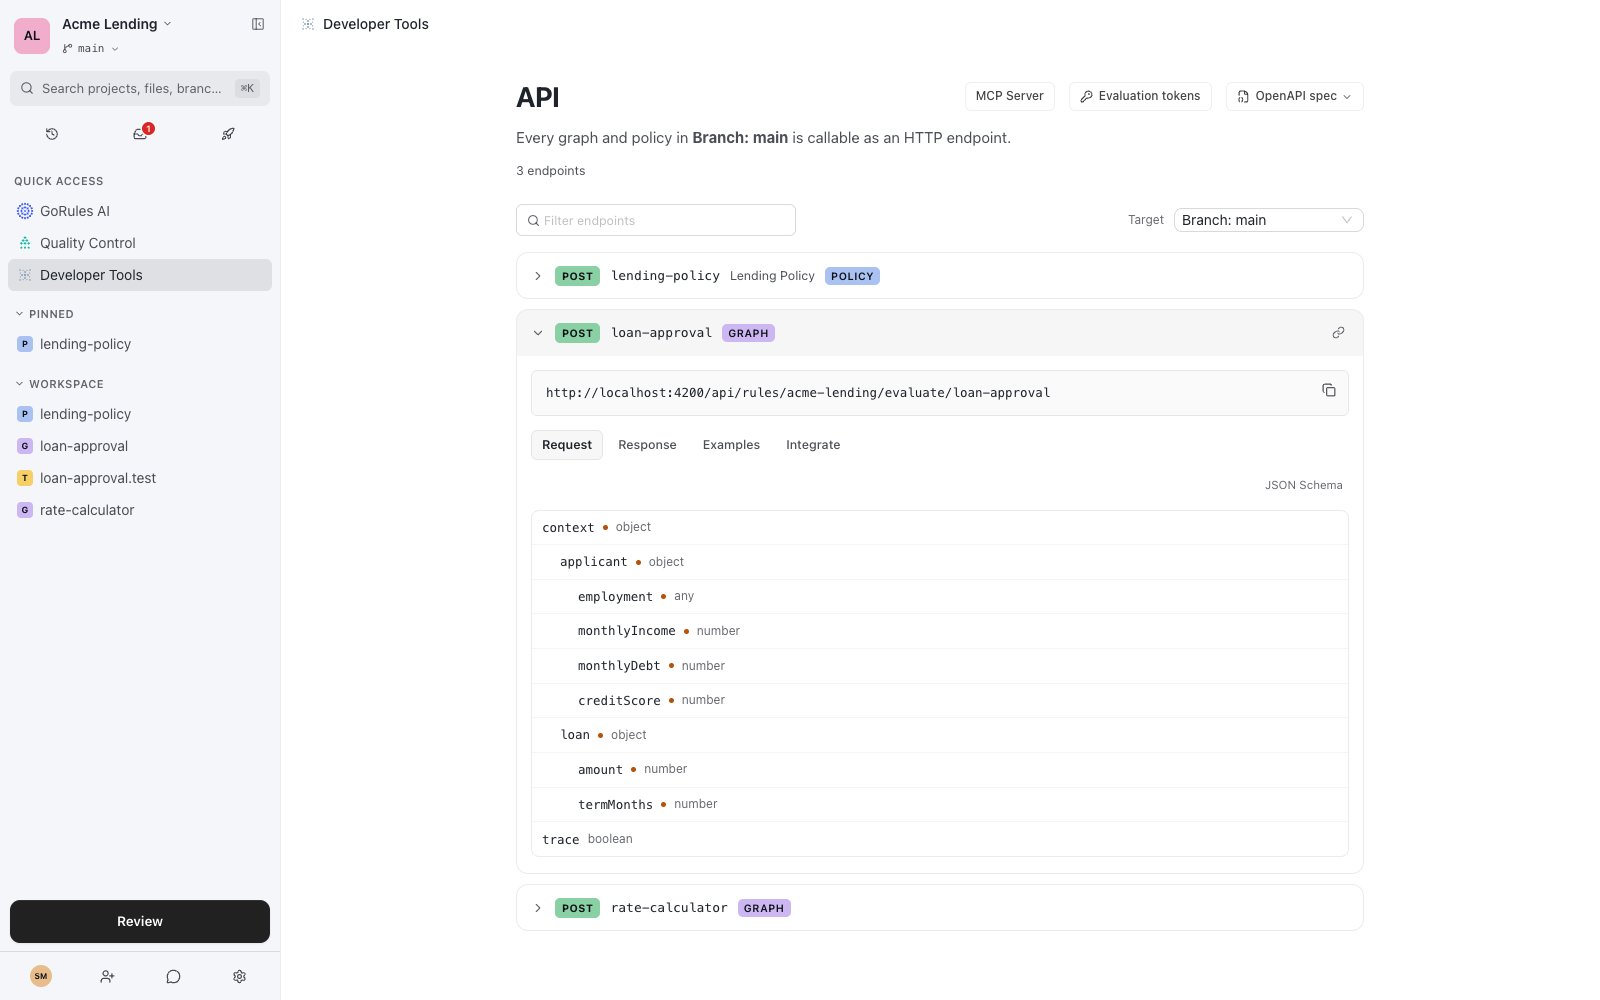Viewport: 1600px width, 1000px height.
Task: Collapse the loan-approval endpoint row
Action: click(x=939, y=333)
